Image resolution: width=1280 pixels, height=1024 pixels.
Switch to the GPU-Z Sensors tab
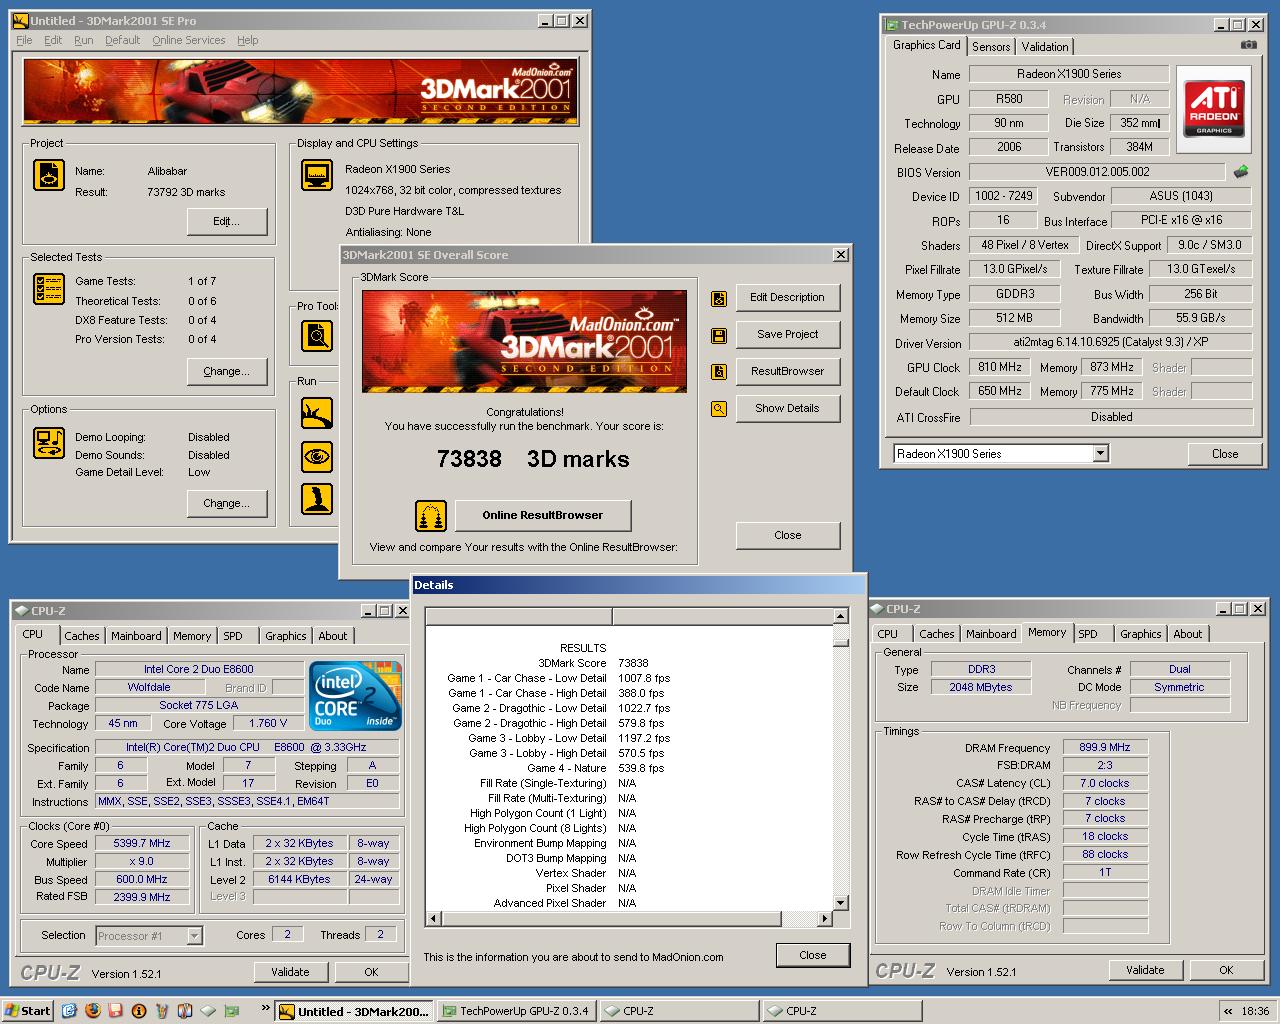point(991,47)
